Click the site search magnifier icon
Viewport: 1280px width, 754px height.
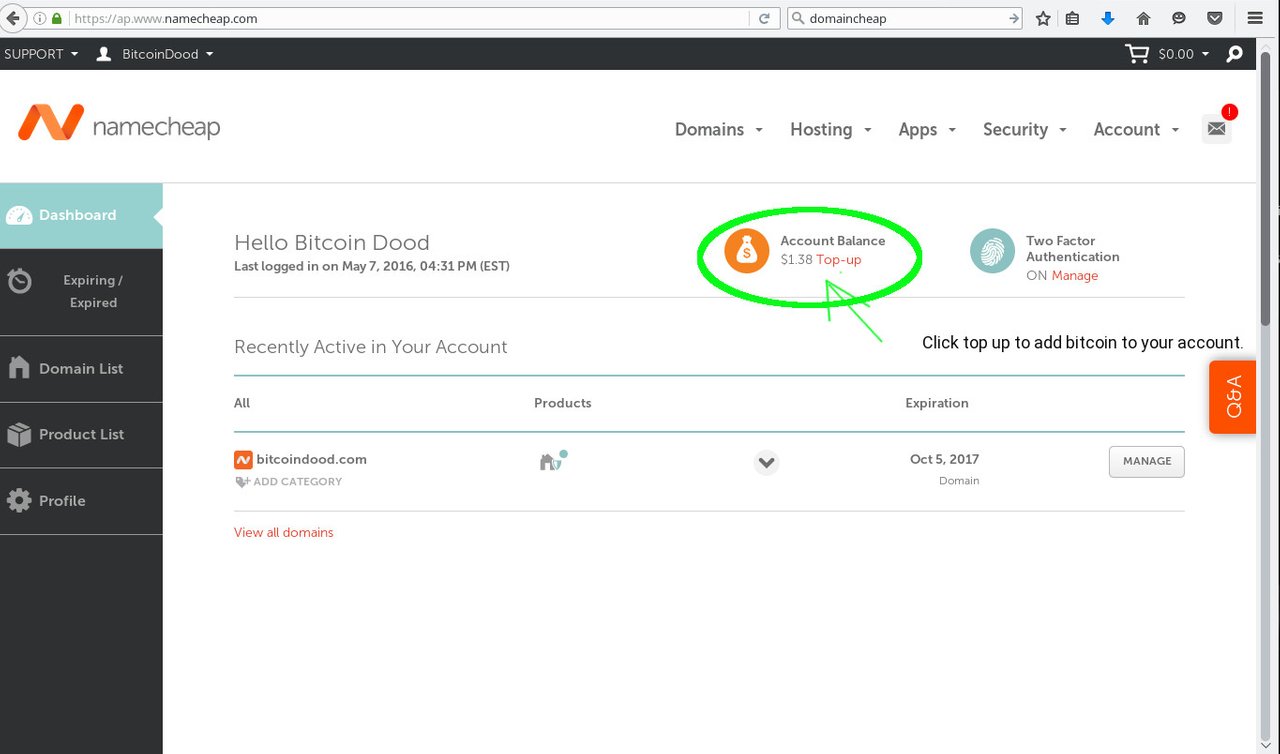[x=1234, y=53]
